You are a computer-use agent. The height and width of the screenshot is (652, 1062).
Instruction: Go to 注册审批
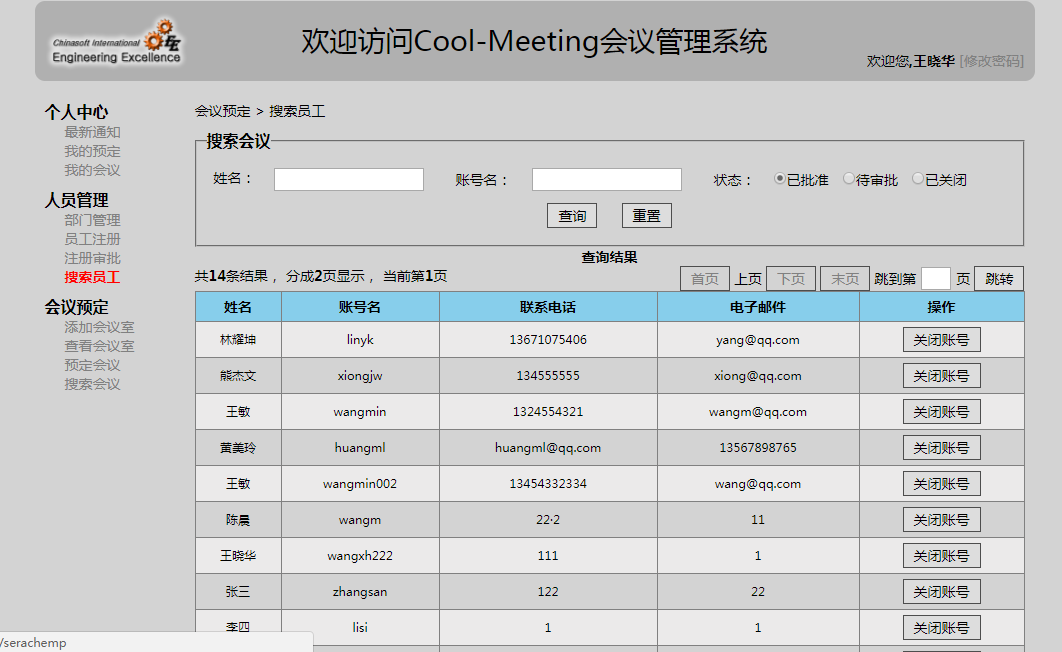click(92, 258)
